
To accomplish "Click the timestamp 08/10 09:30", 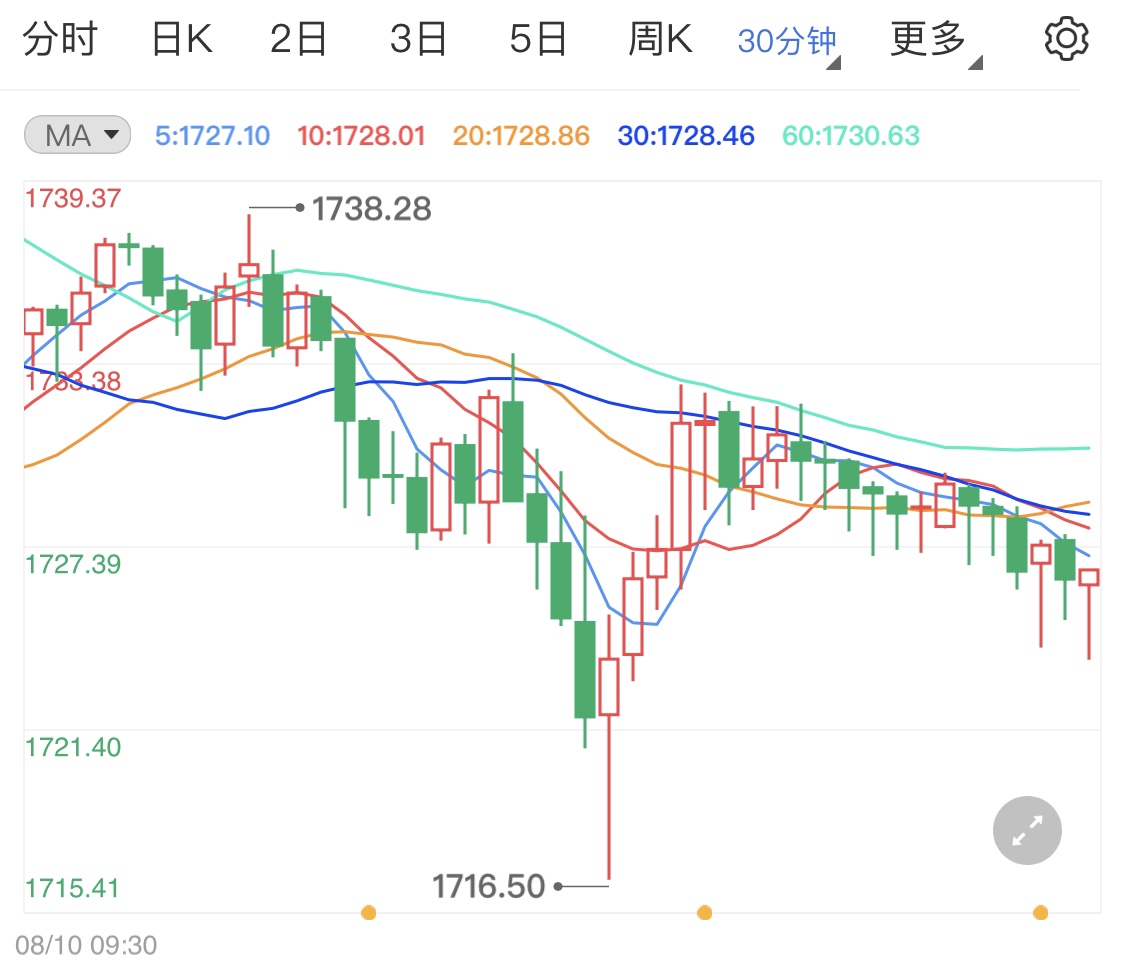I will point(86,945).
